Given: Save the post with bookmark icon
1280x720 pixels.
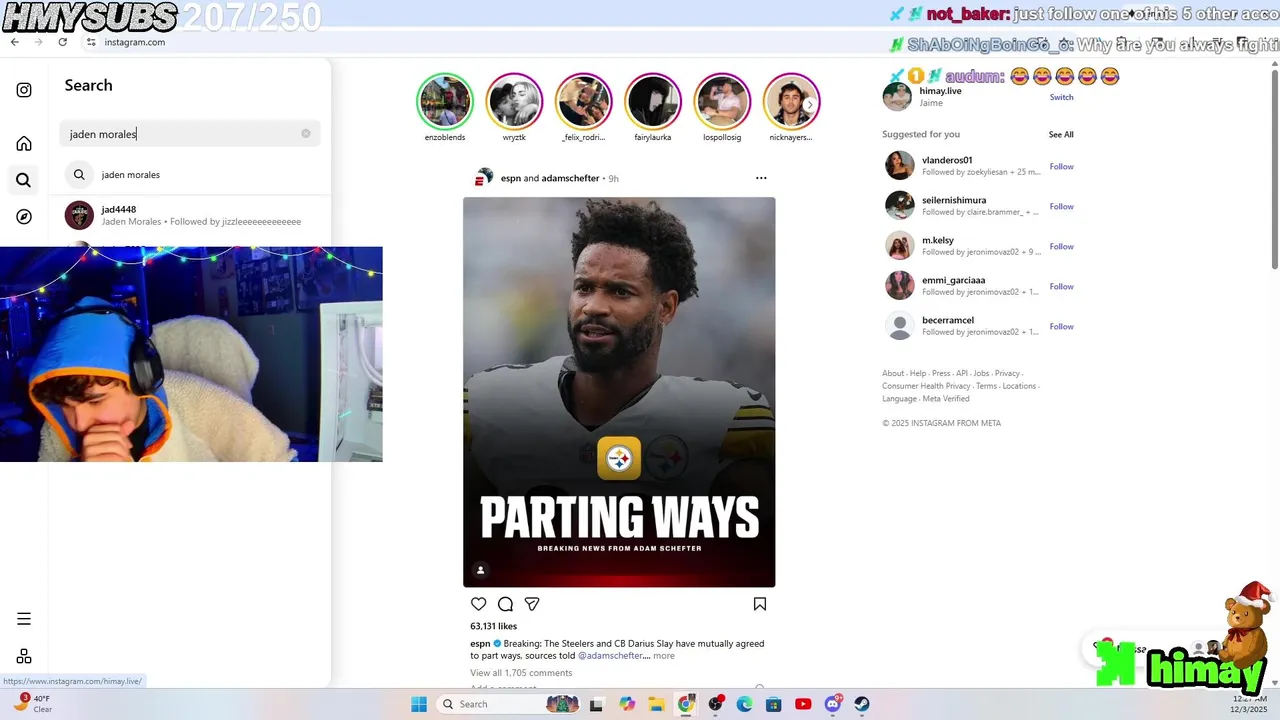Looking at the screenshot, I should (760, 604).
